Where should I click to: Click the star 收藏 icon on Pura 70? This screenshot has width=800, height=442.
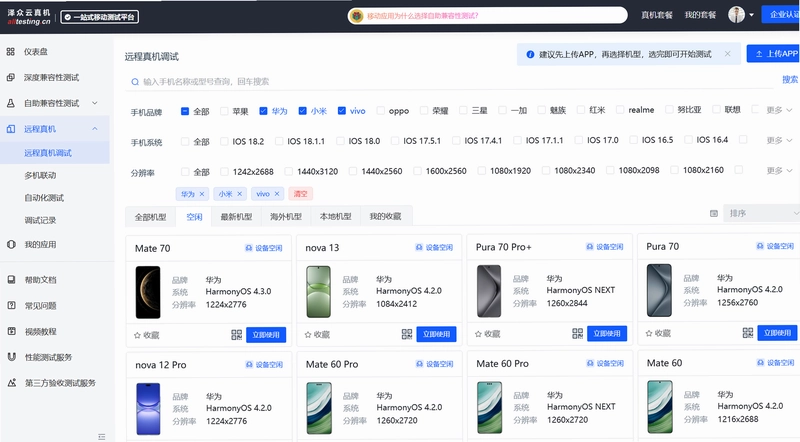648,333
